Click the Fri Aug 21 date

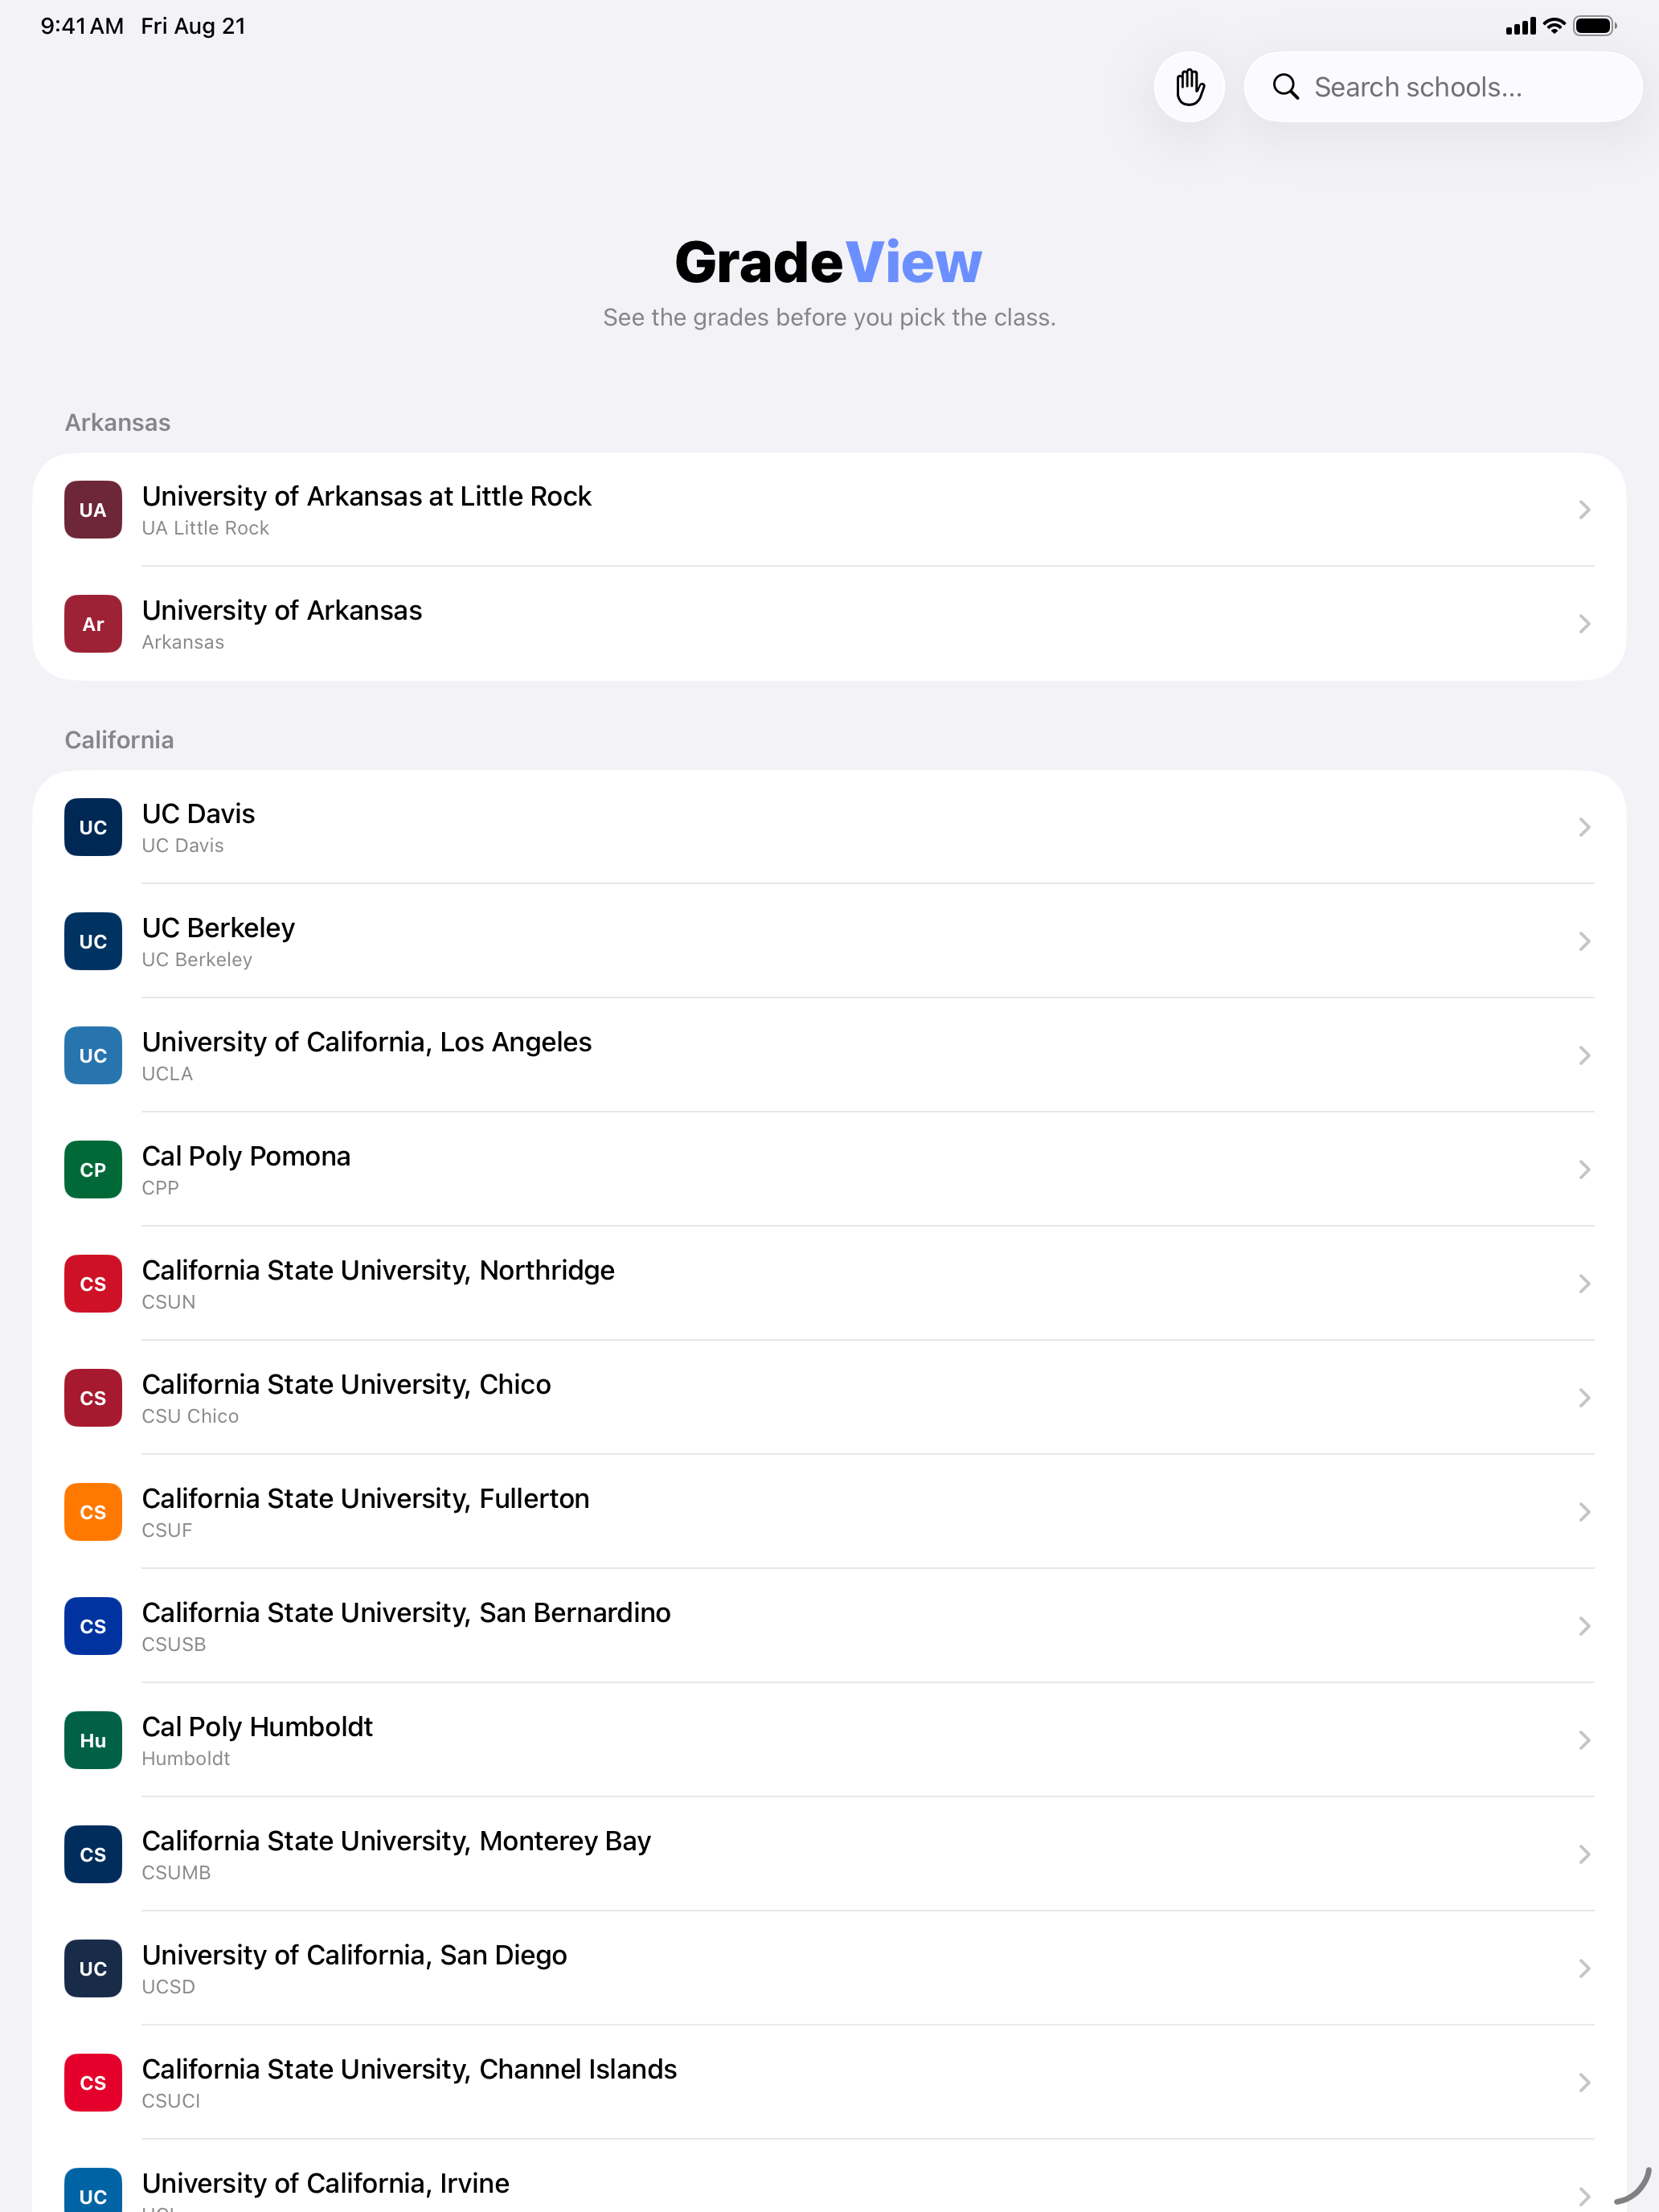[193, 26]
